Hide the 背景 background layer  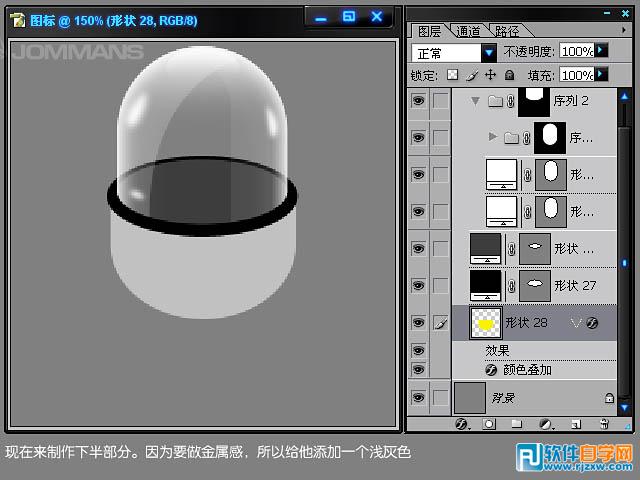tap(418, 398)
